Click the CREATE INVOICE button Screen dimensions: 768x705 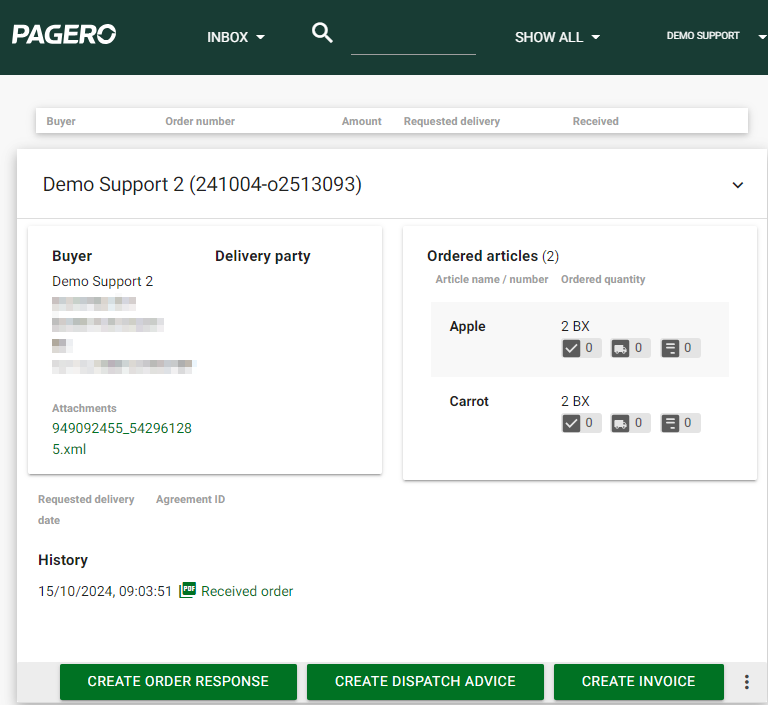[x=639, y=681]
